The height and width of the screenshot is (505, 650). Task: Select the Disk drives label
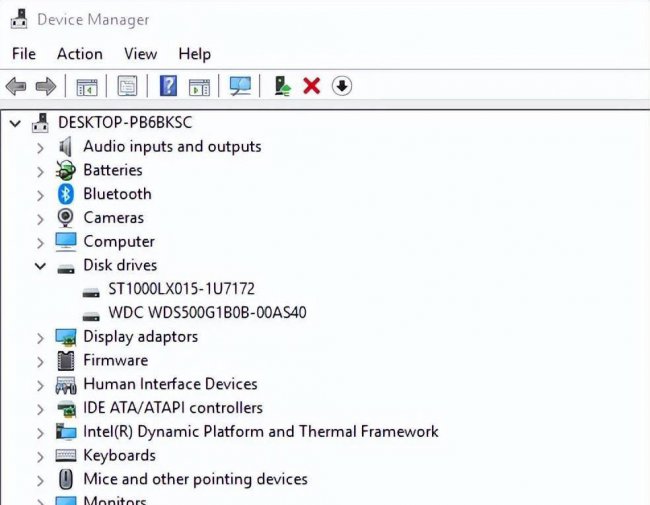[120, 265]
